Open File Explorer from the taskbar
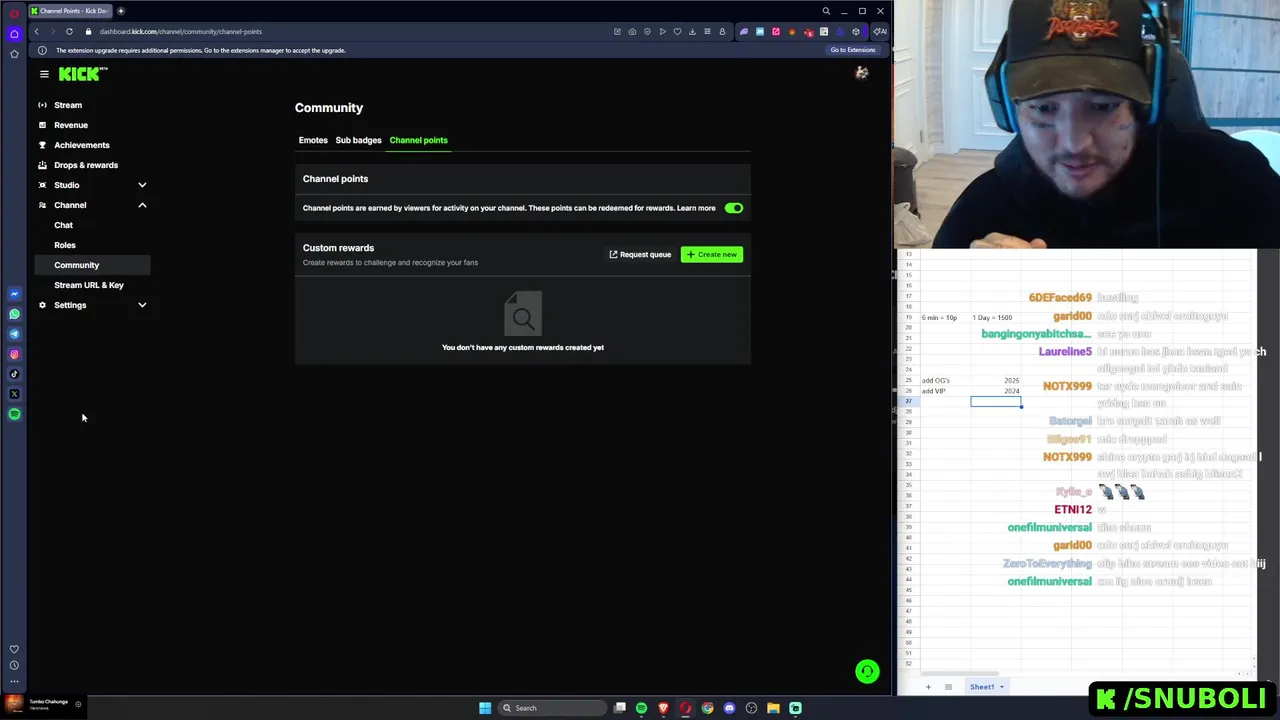Screen dimensions: 1280x720 (773, 708)
